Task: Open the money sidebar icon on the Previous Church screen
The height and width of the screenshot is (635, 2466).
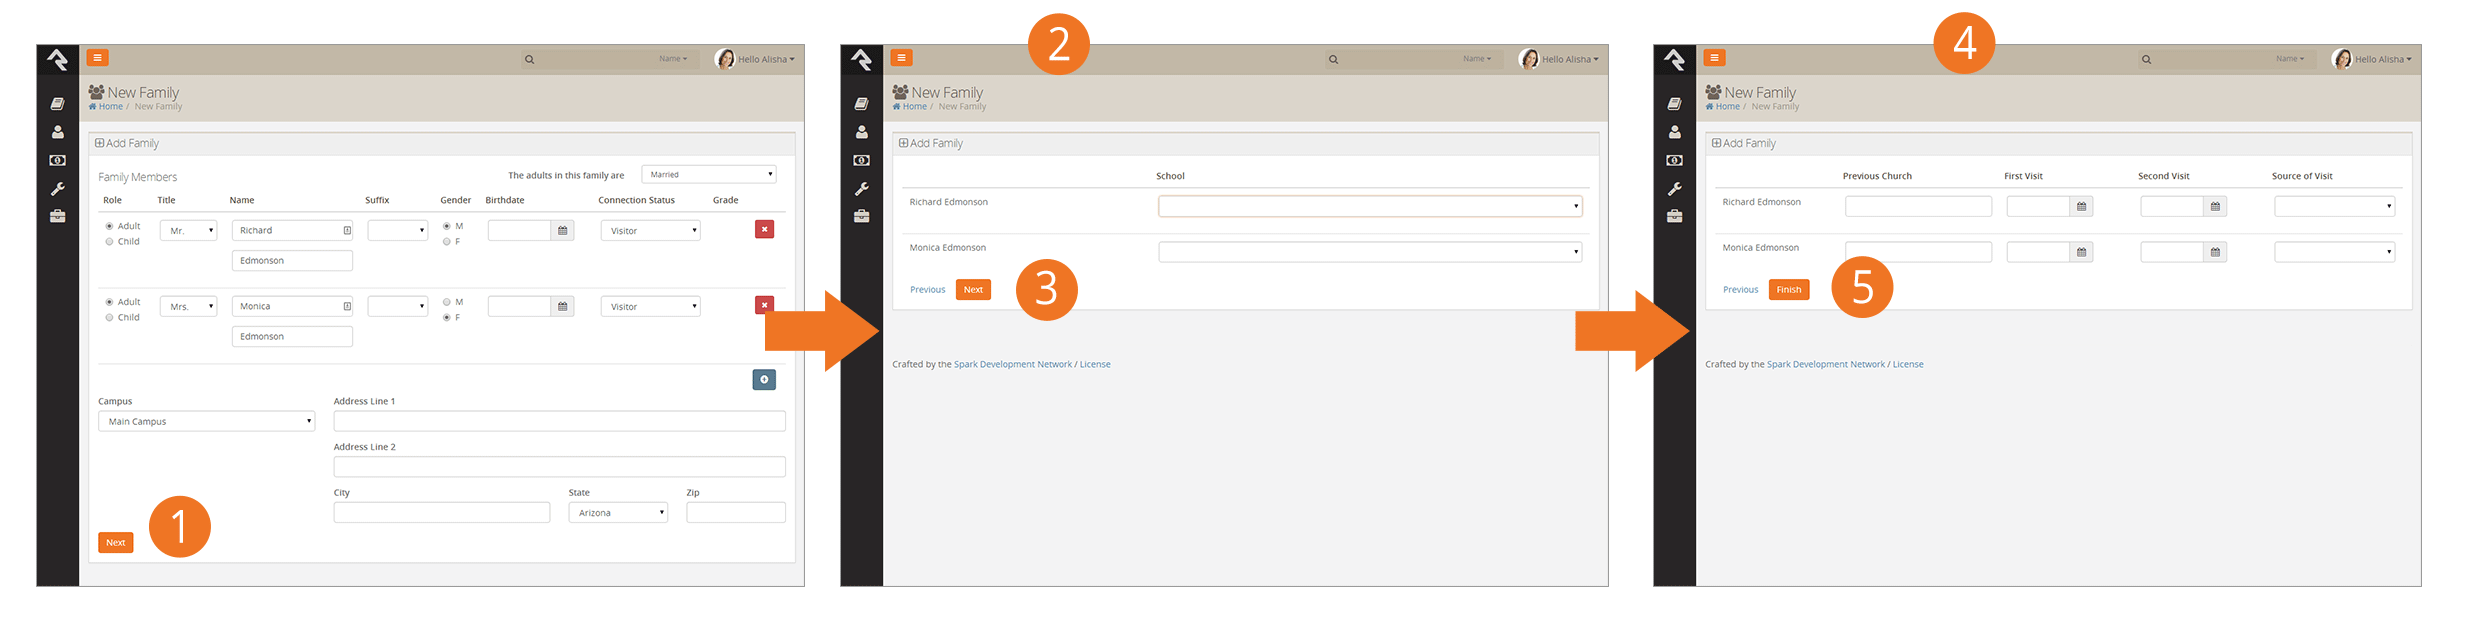Action: [1675, 160]
